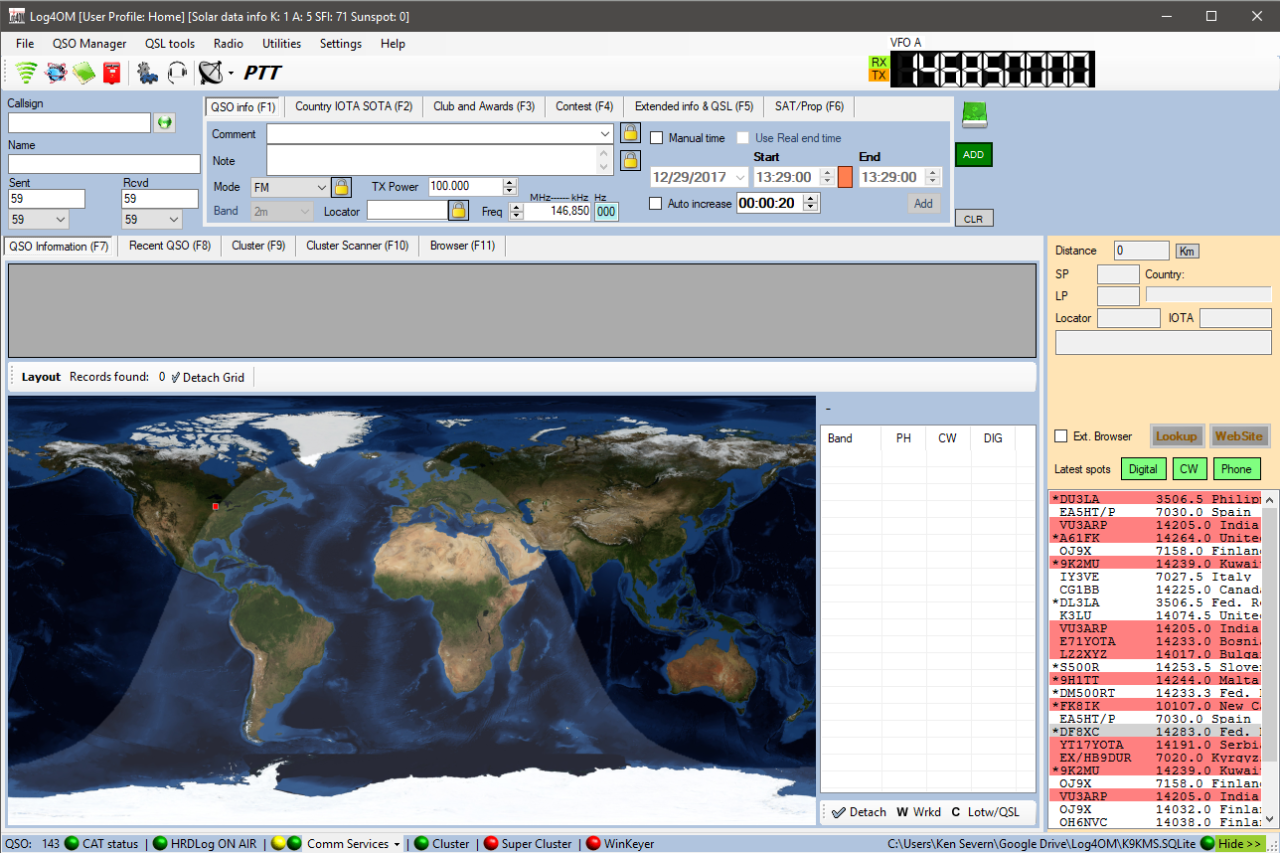Switch to the Cluster (F9) tab

258,245
